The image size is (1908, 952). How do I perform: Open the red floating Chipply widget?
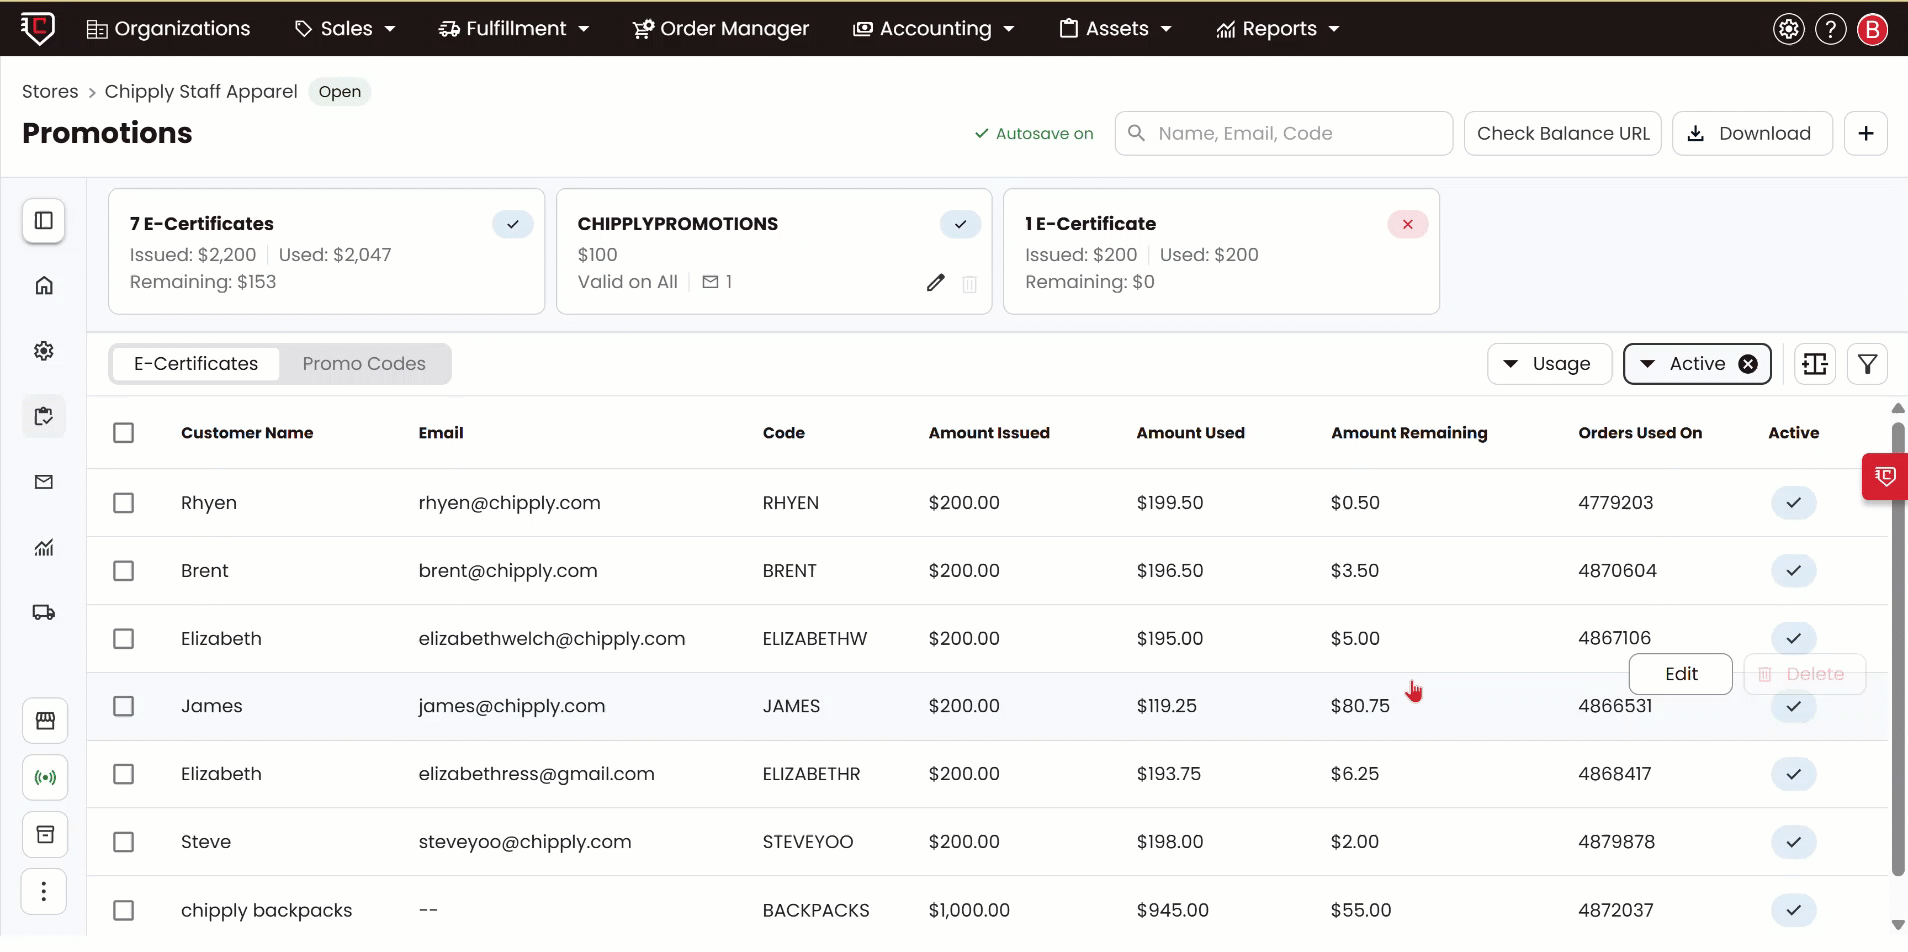click(x=1885, y=476)
